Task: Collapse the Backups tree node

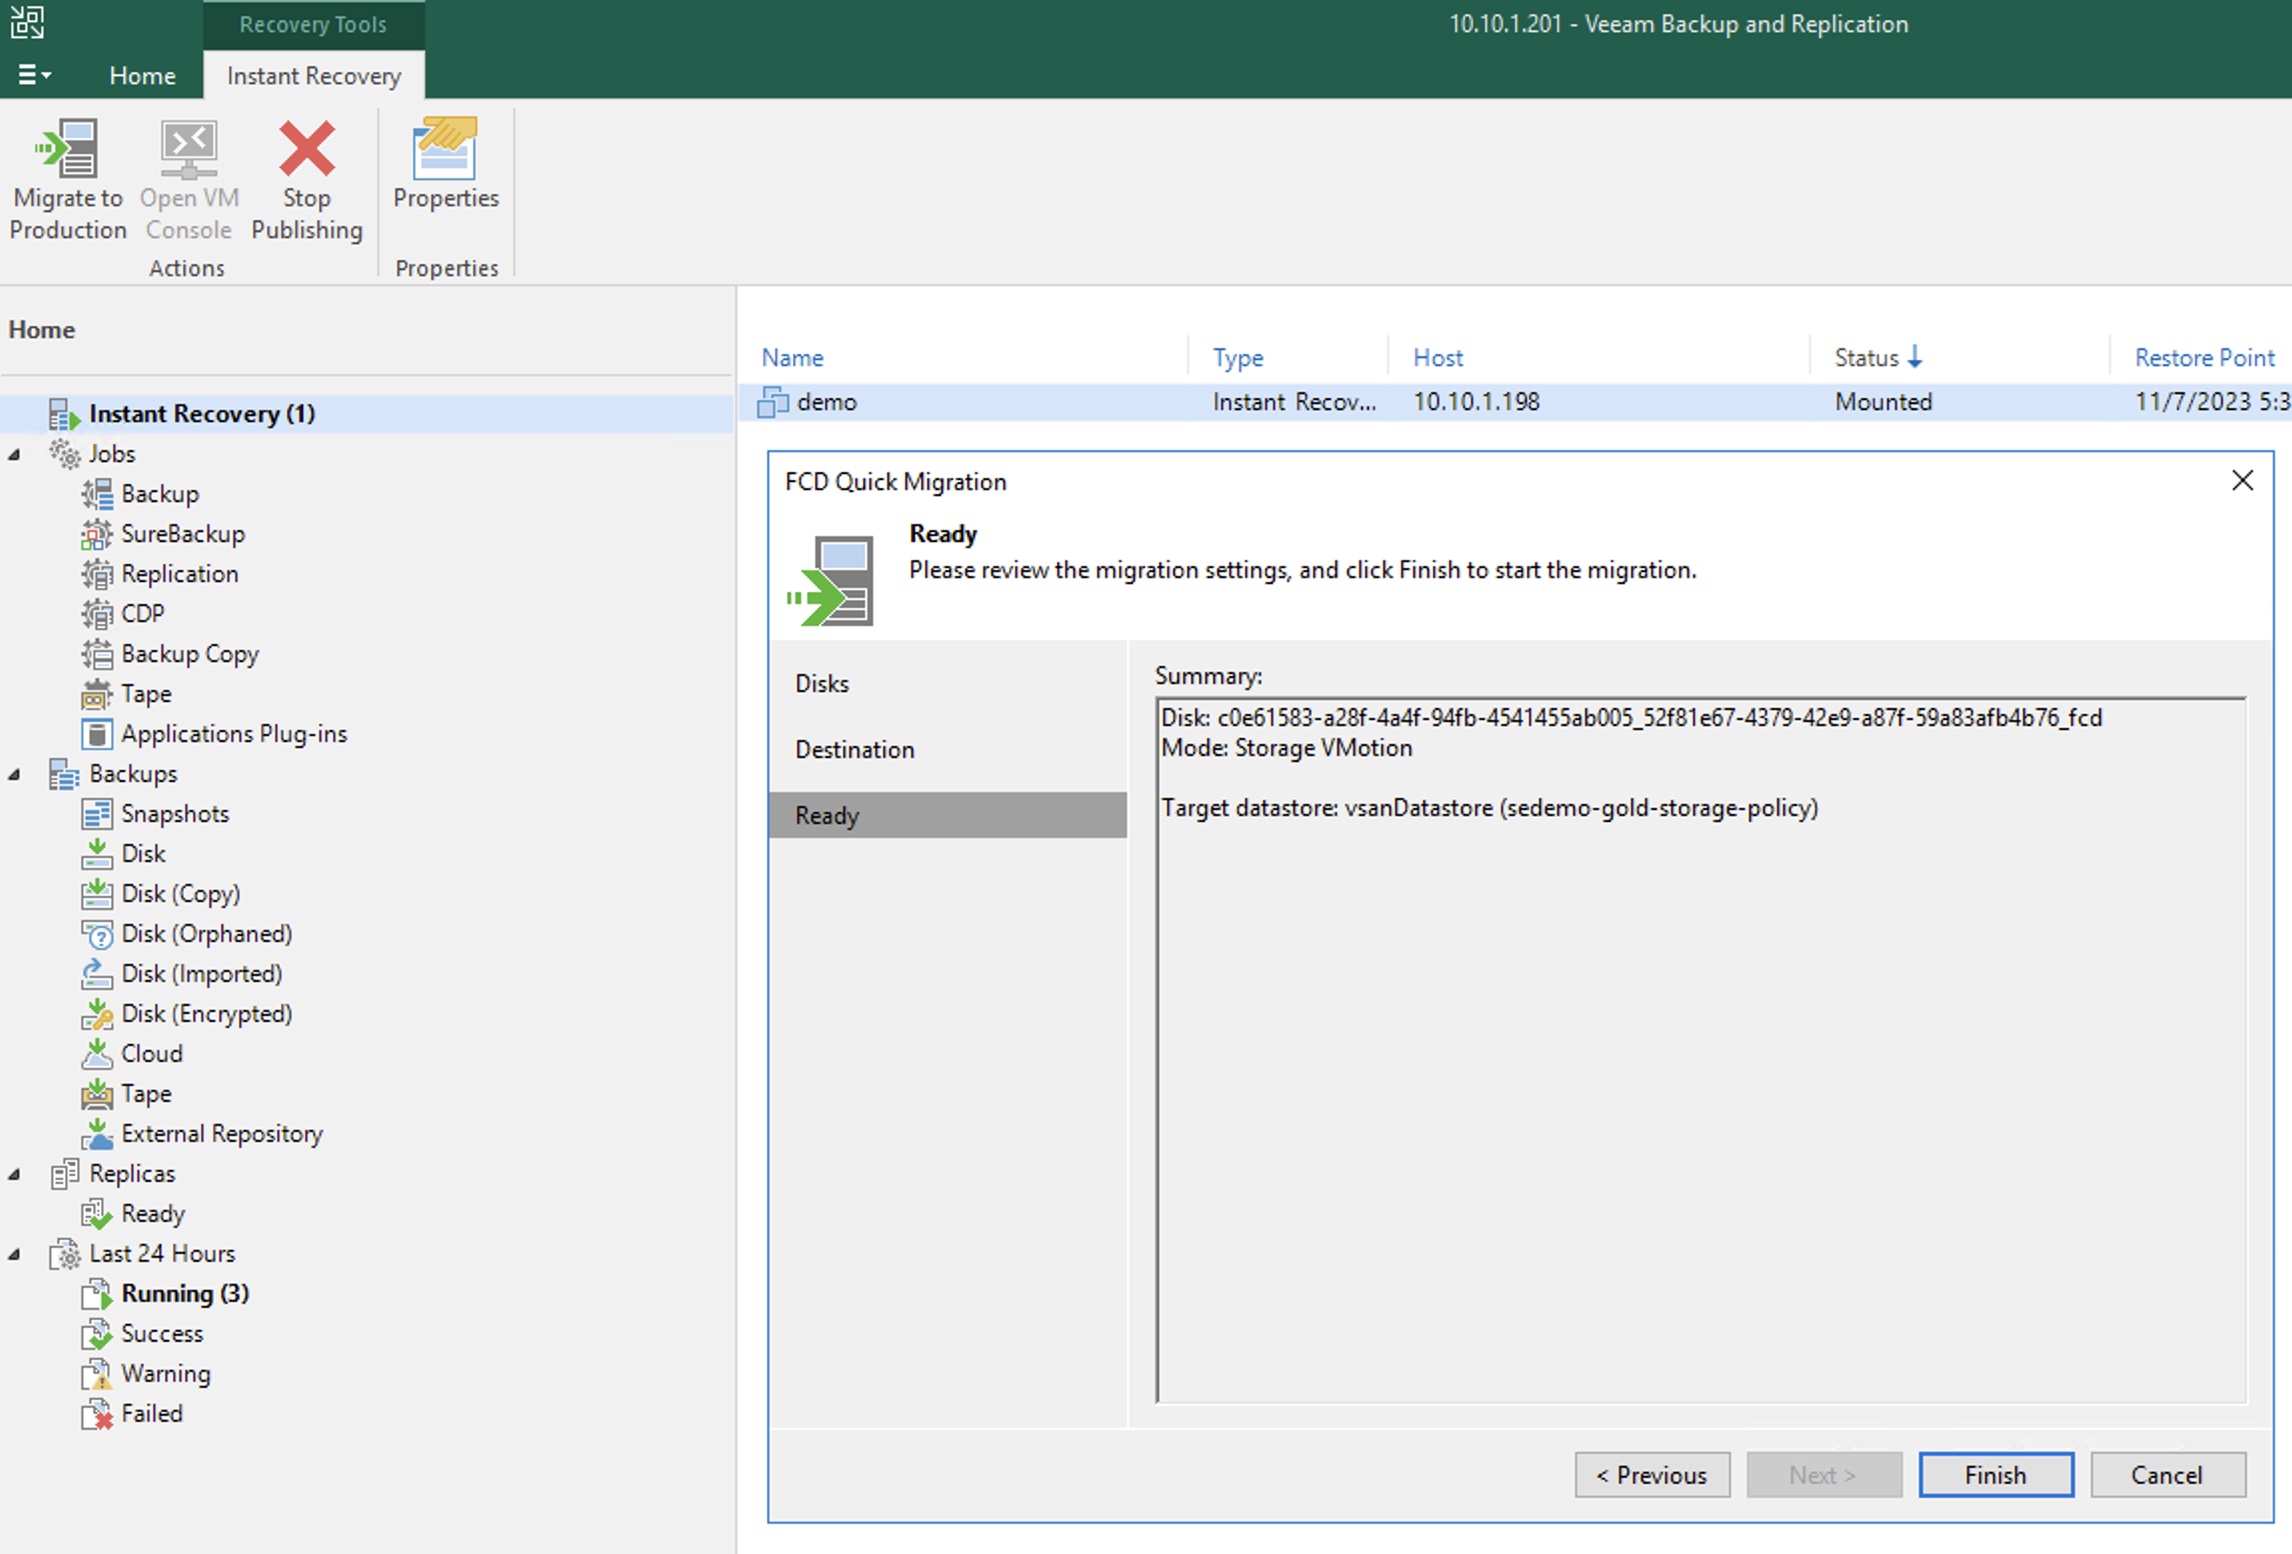Action: [15, 775]
